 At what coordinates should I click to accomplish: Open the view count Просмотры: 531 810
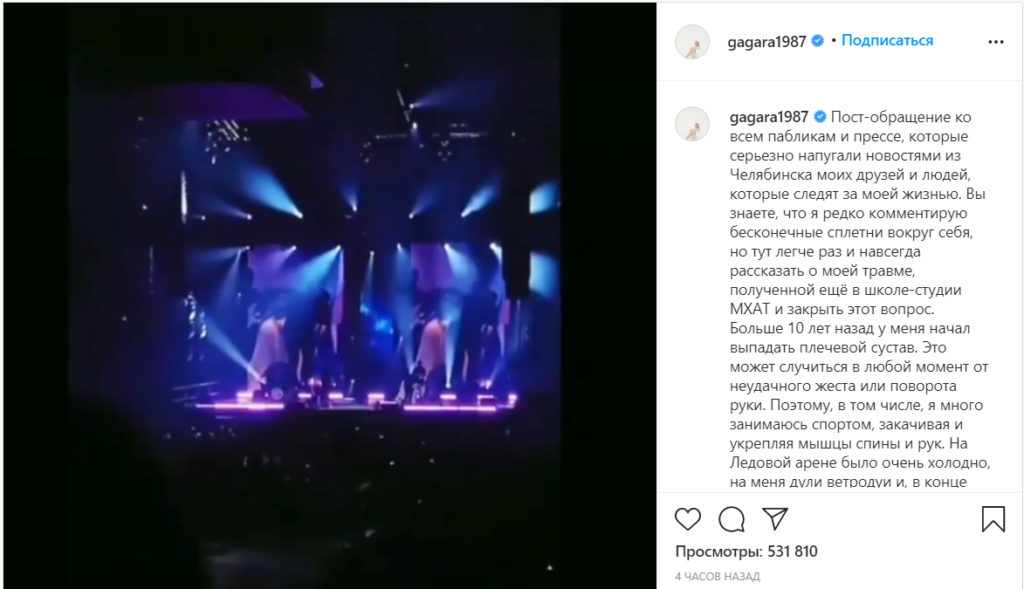(x=746, y=552)
